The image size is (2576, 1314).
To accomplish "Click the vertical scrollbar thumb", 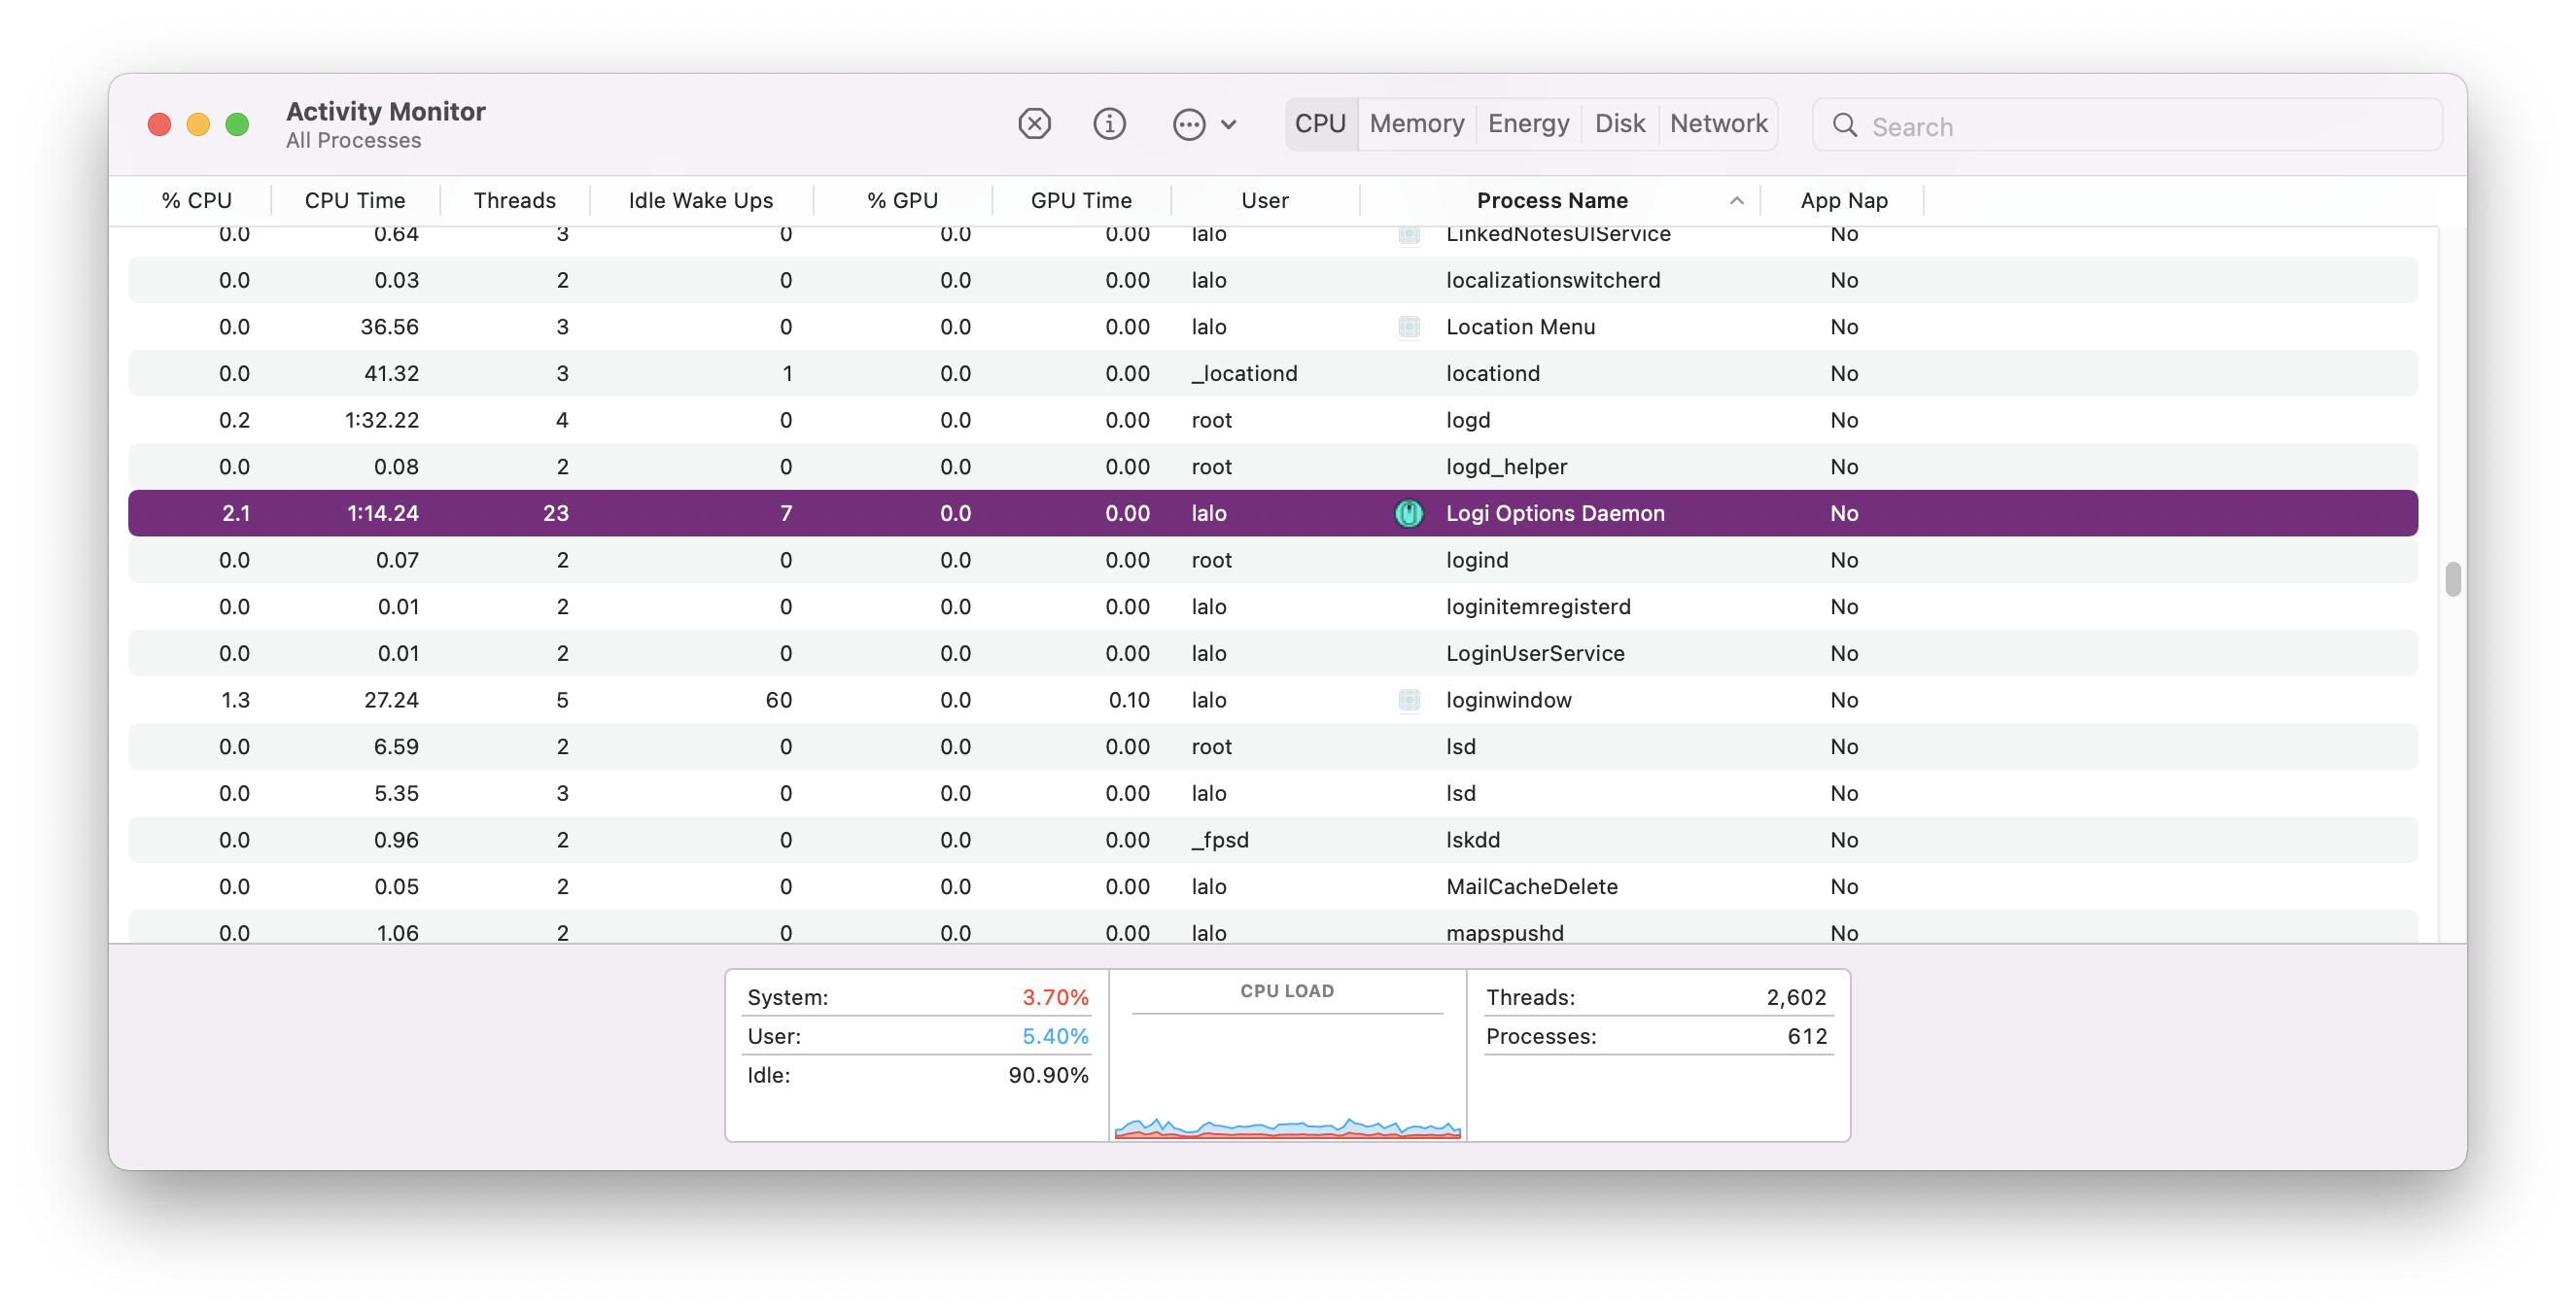I will pos(2452,579).
